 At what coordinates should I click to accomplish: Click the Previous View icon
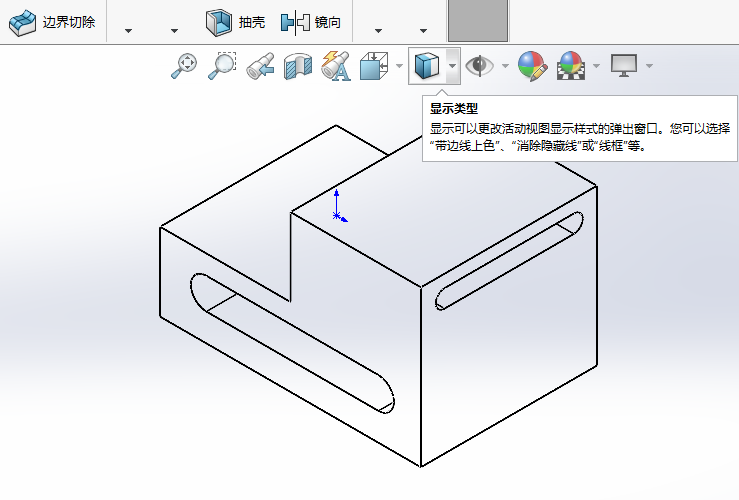pyautogui.click(x=260, y=66)
